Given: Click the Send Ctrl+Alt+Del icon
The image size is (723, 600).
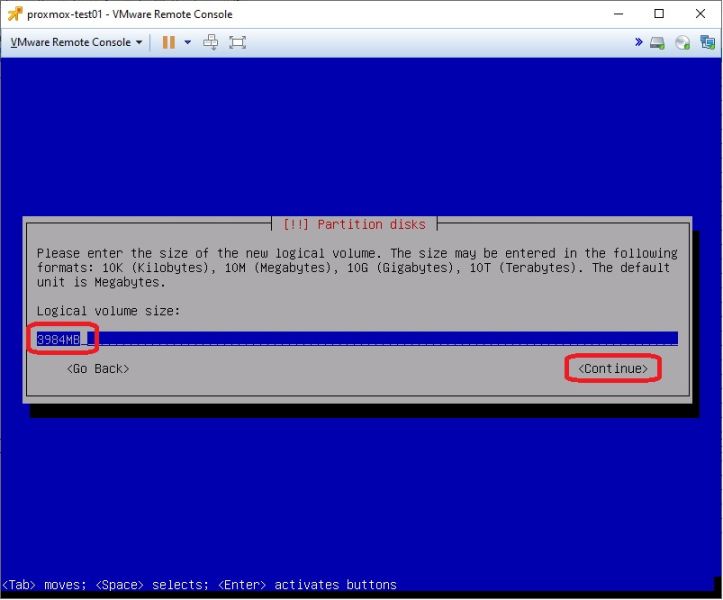Looking at the screenshot, I should pyautogui.click(x=211, y=42).
